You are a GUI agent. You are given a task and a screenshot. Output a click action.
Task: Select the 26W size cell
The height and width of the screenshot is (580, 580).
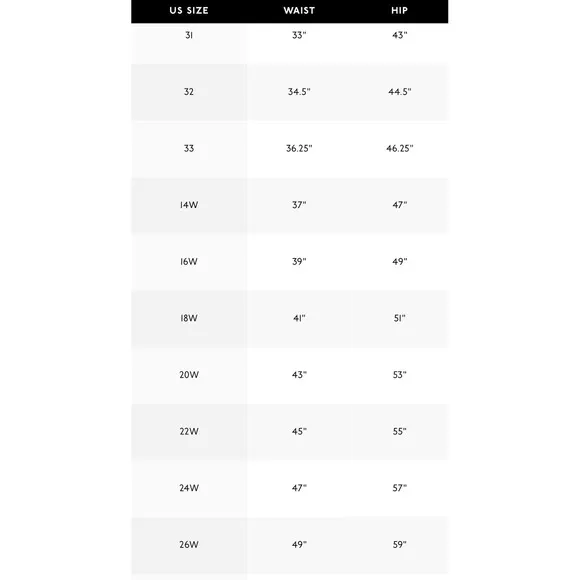click(189, 544)
